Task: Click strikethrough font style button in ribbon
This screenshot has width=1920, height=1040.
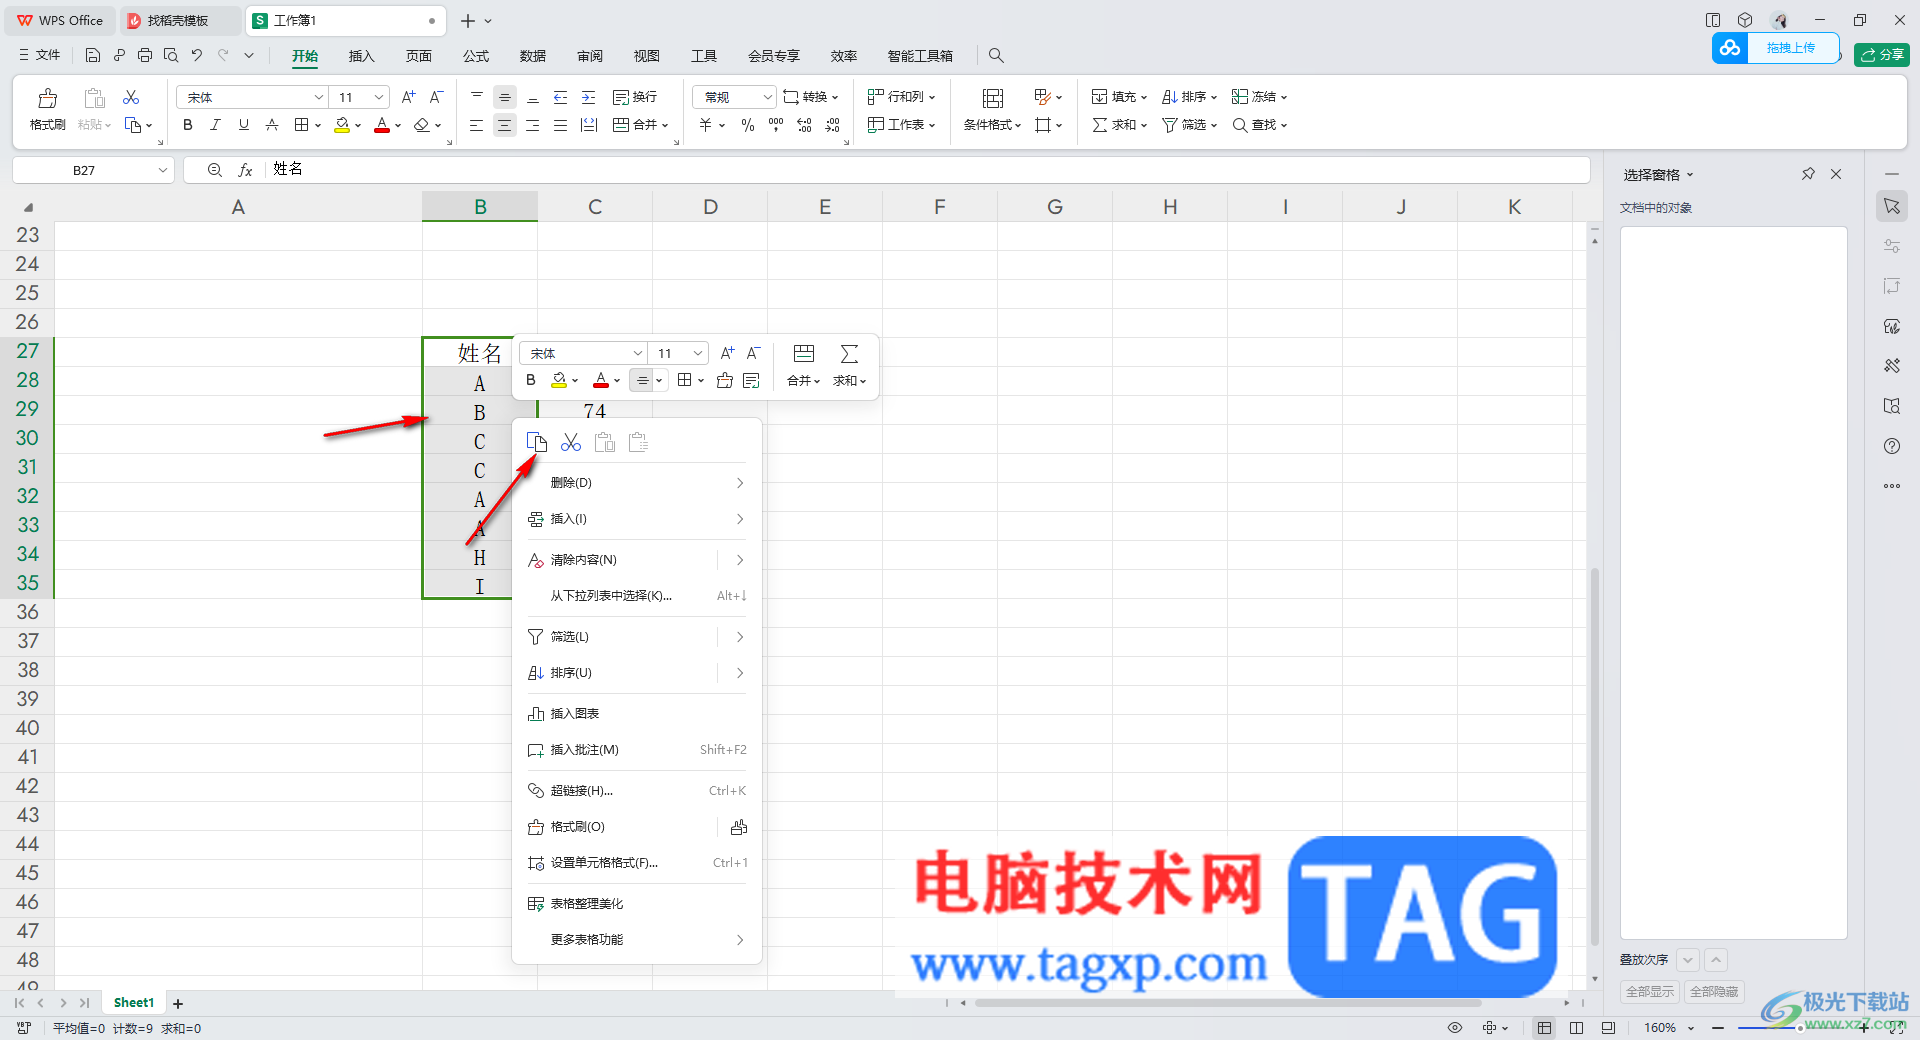Action: (x=271, y=125)
